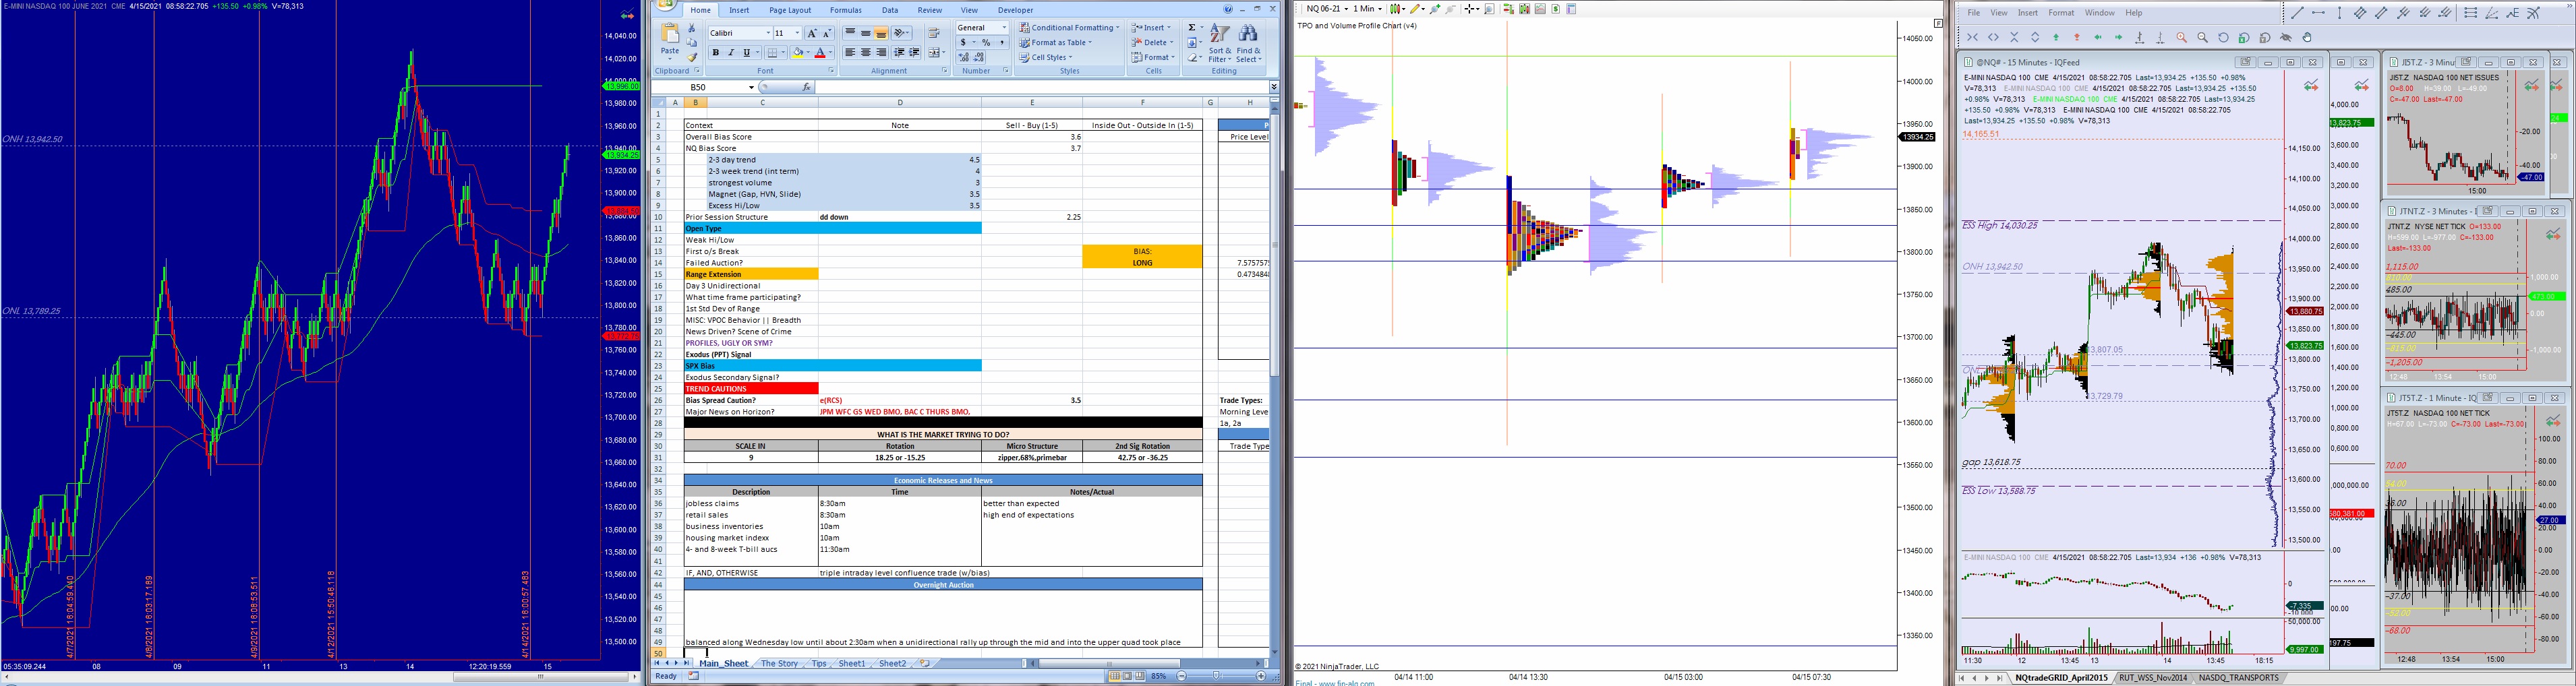This screenshot has width=2576, height=686.
Task: Open the Cell Styles gallery
Action: tap(1045, 58)
